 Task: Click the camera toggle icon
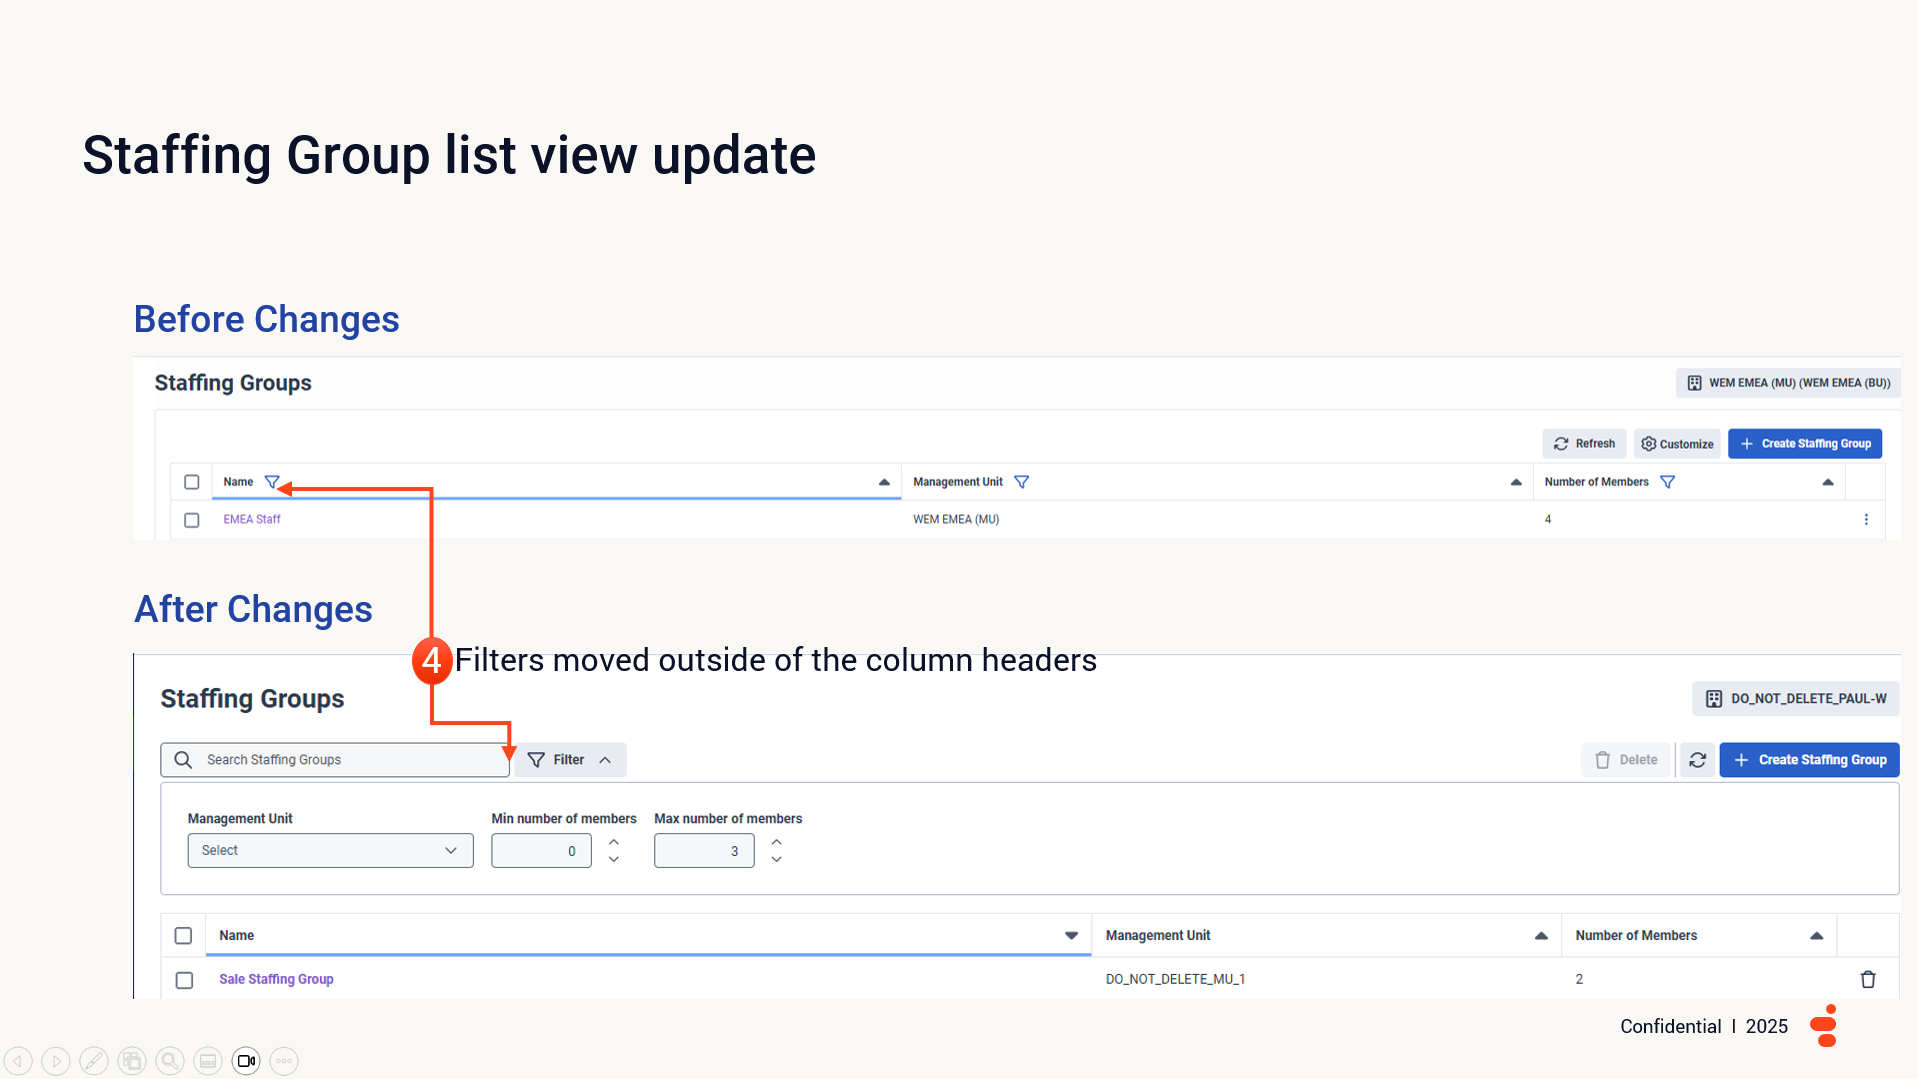click(246, 1061)
